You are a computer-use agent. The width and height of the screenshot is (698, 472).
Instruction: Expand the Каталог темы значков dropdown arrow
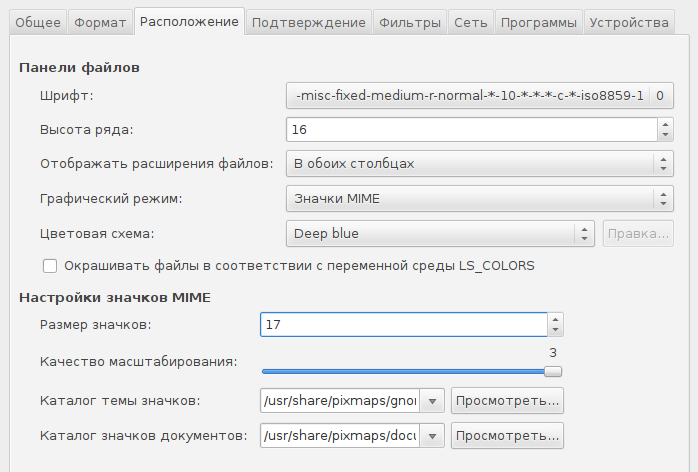(x=432, y=401)
